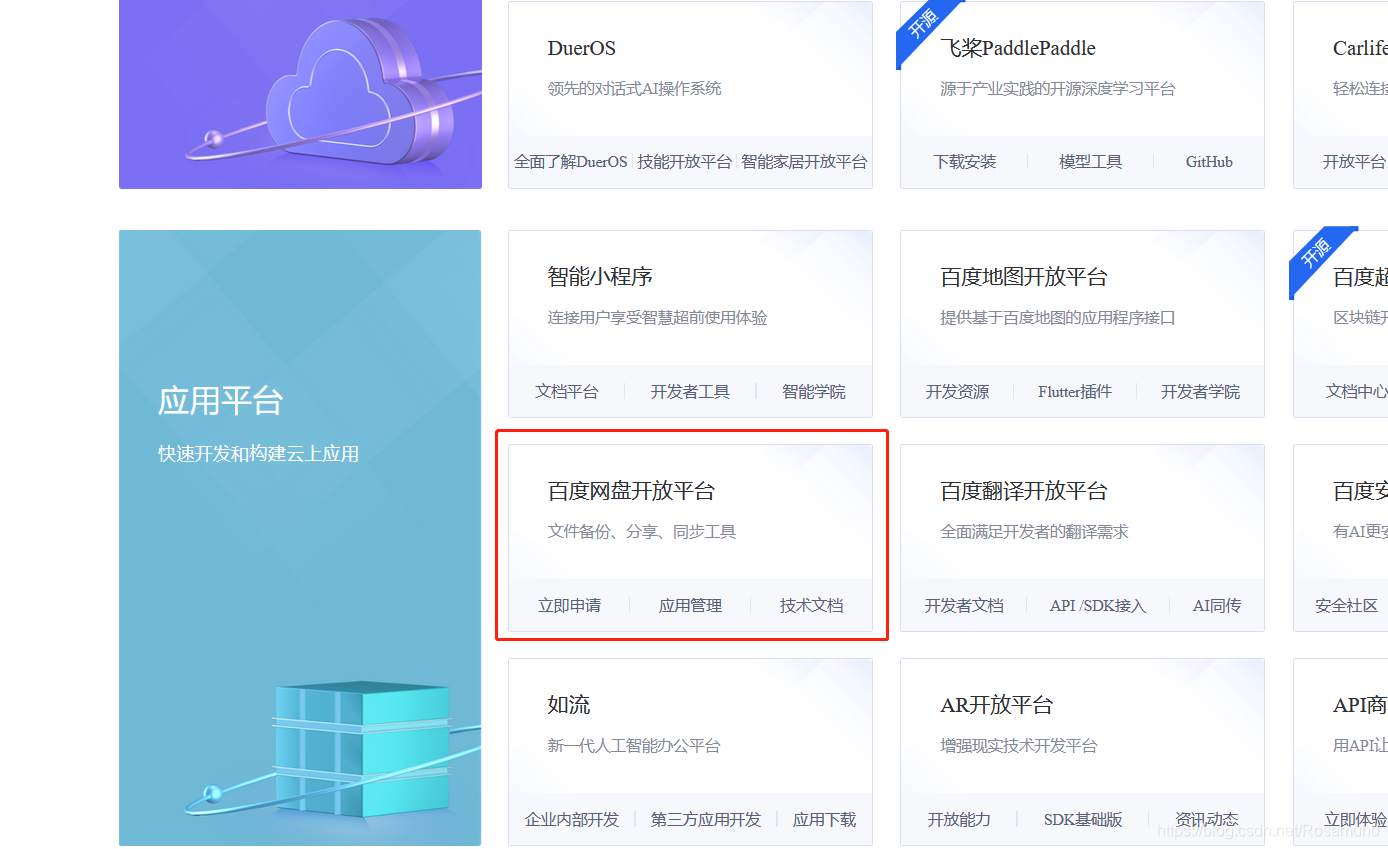The height and width of the screenshot is (849, 1388).
Task: Open 应用下载 under 如流
Action: click(x=825, y=820)
